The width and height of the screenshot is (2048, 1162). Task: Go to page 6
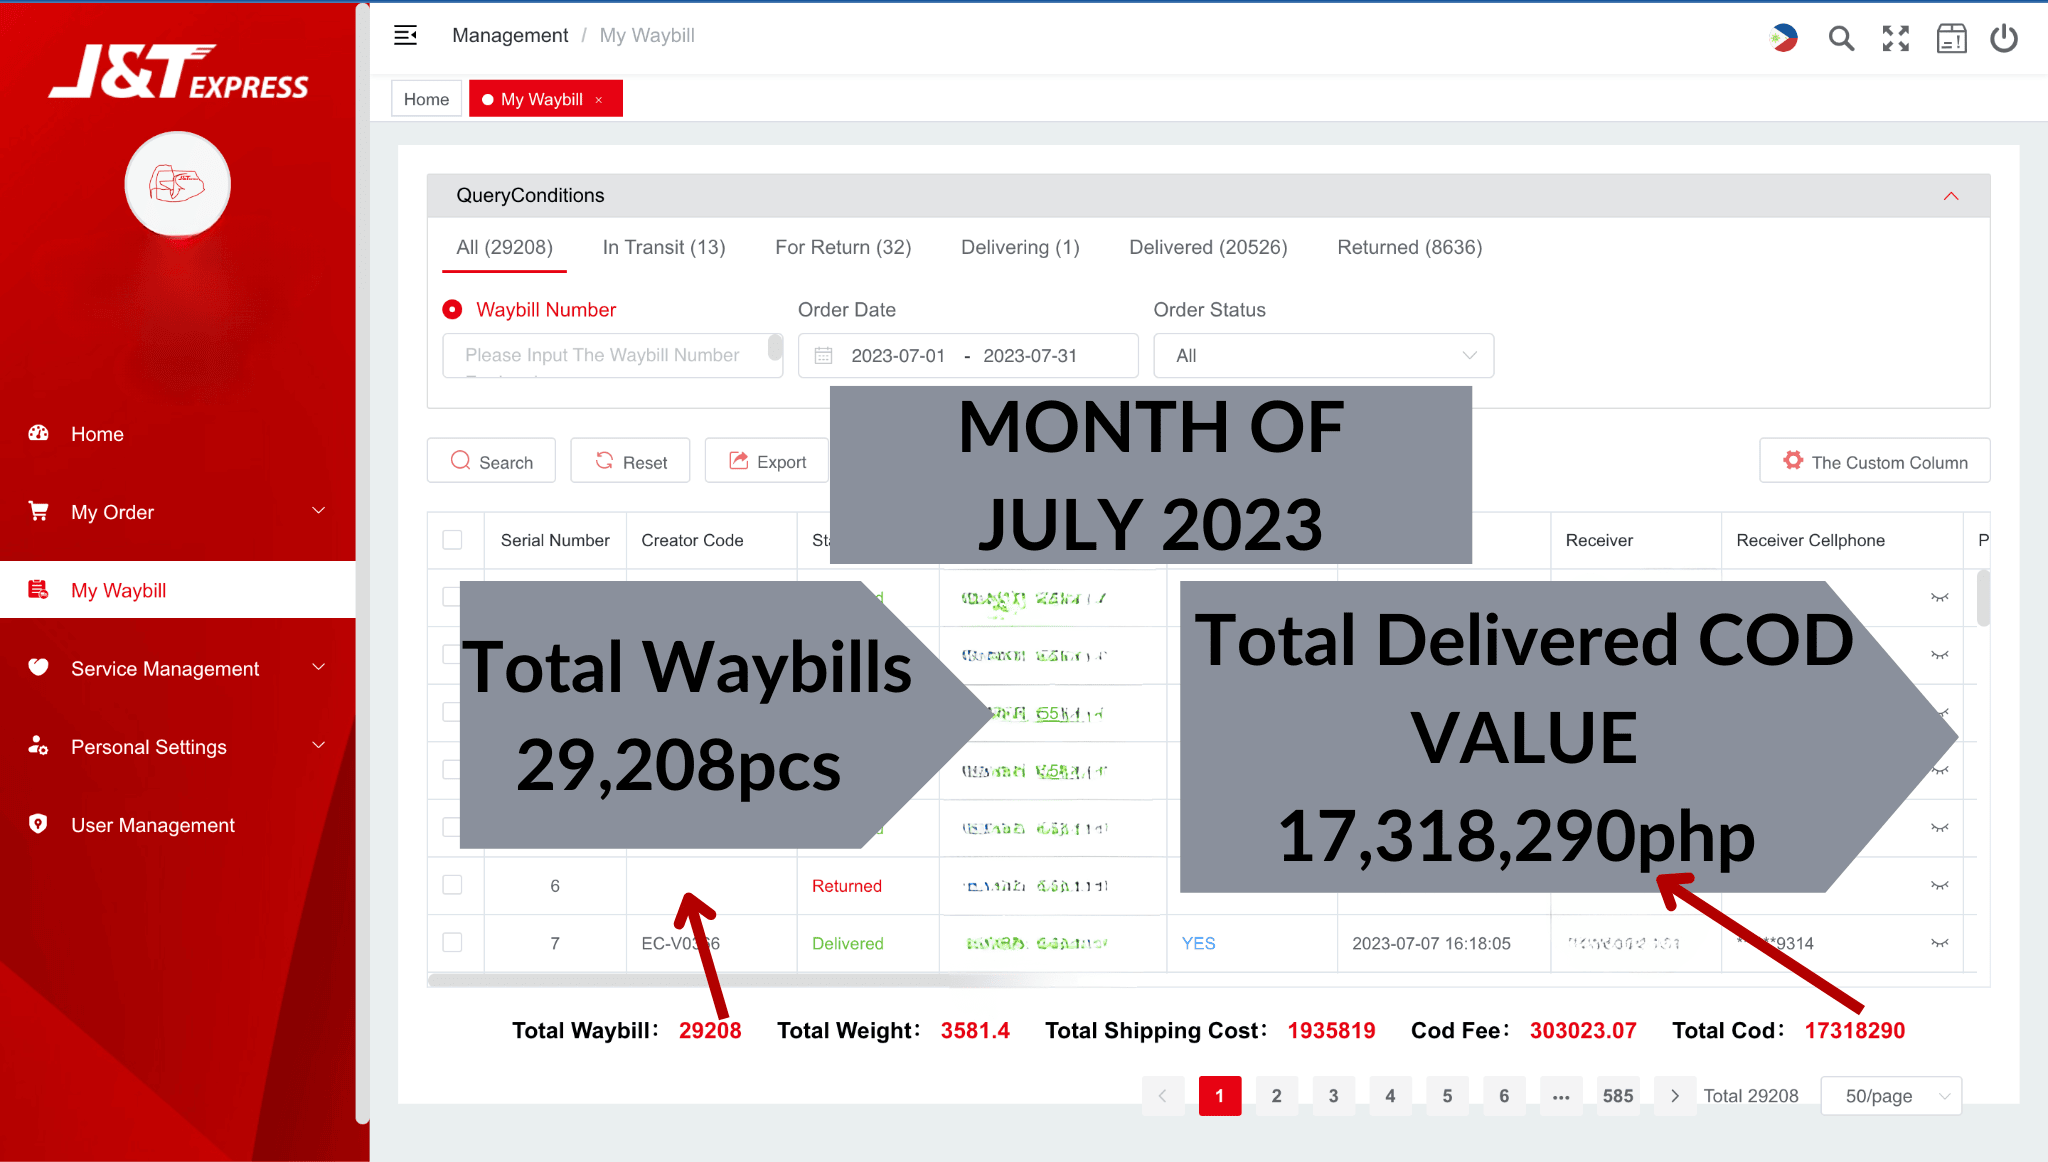point(1505,1096)
